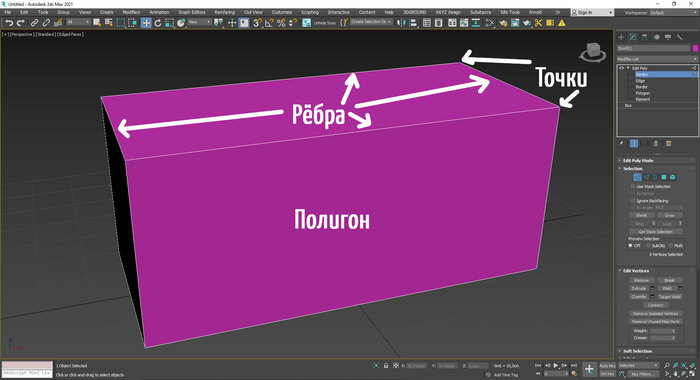Select the Multi preview selection radio
This screenshot has height=380, width=700.
tap(671, 246)
